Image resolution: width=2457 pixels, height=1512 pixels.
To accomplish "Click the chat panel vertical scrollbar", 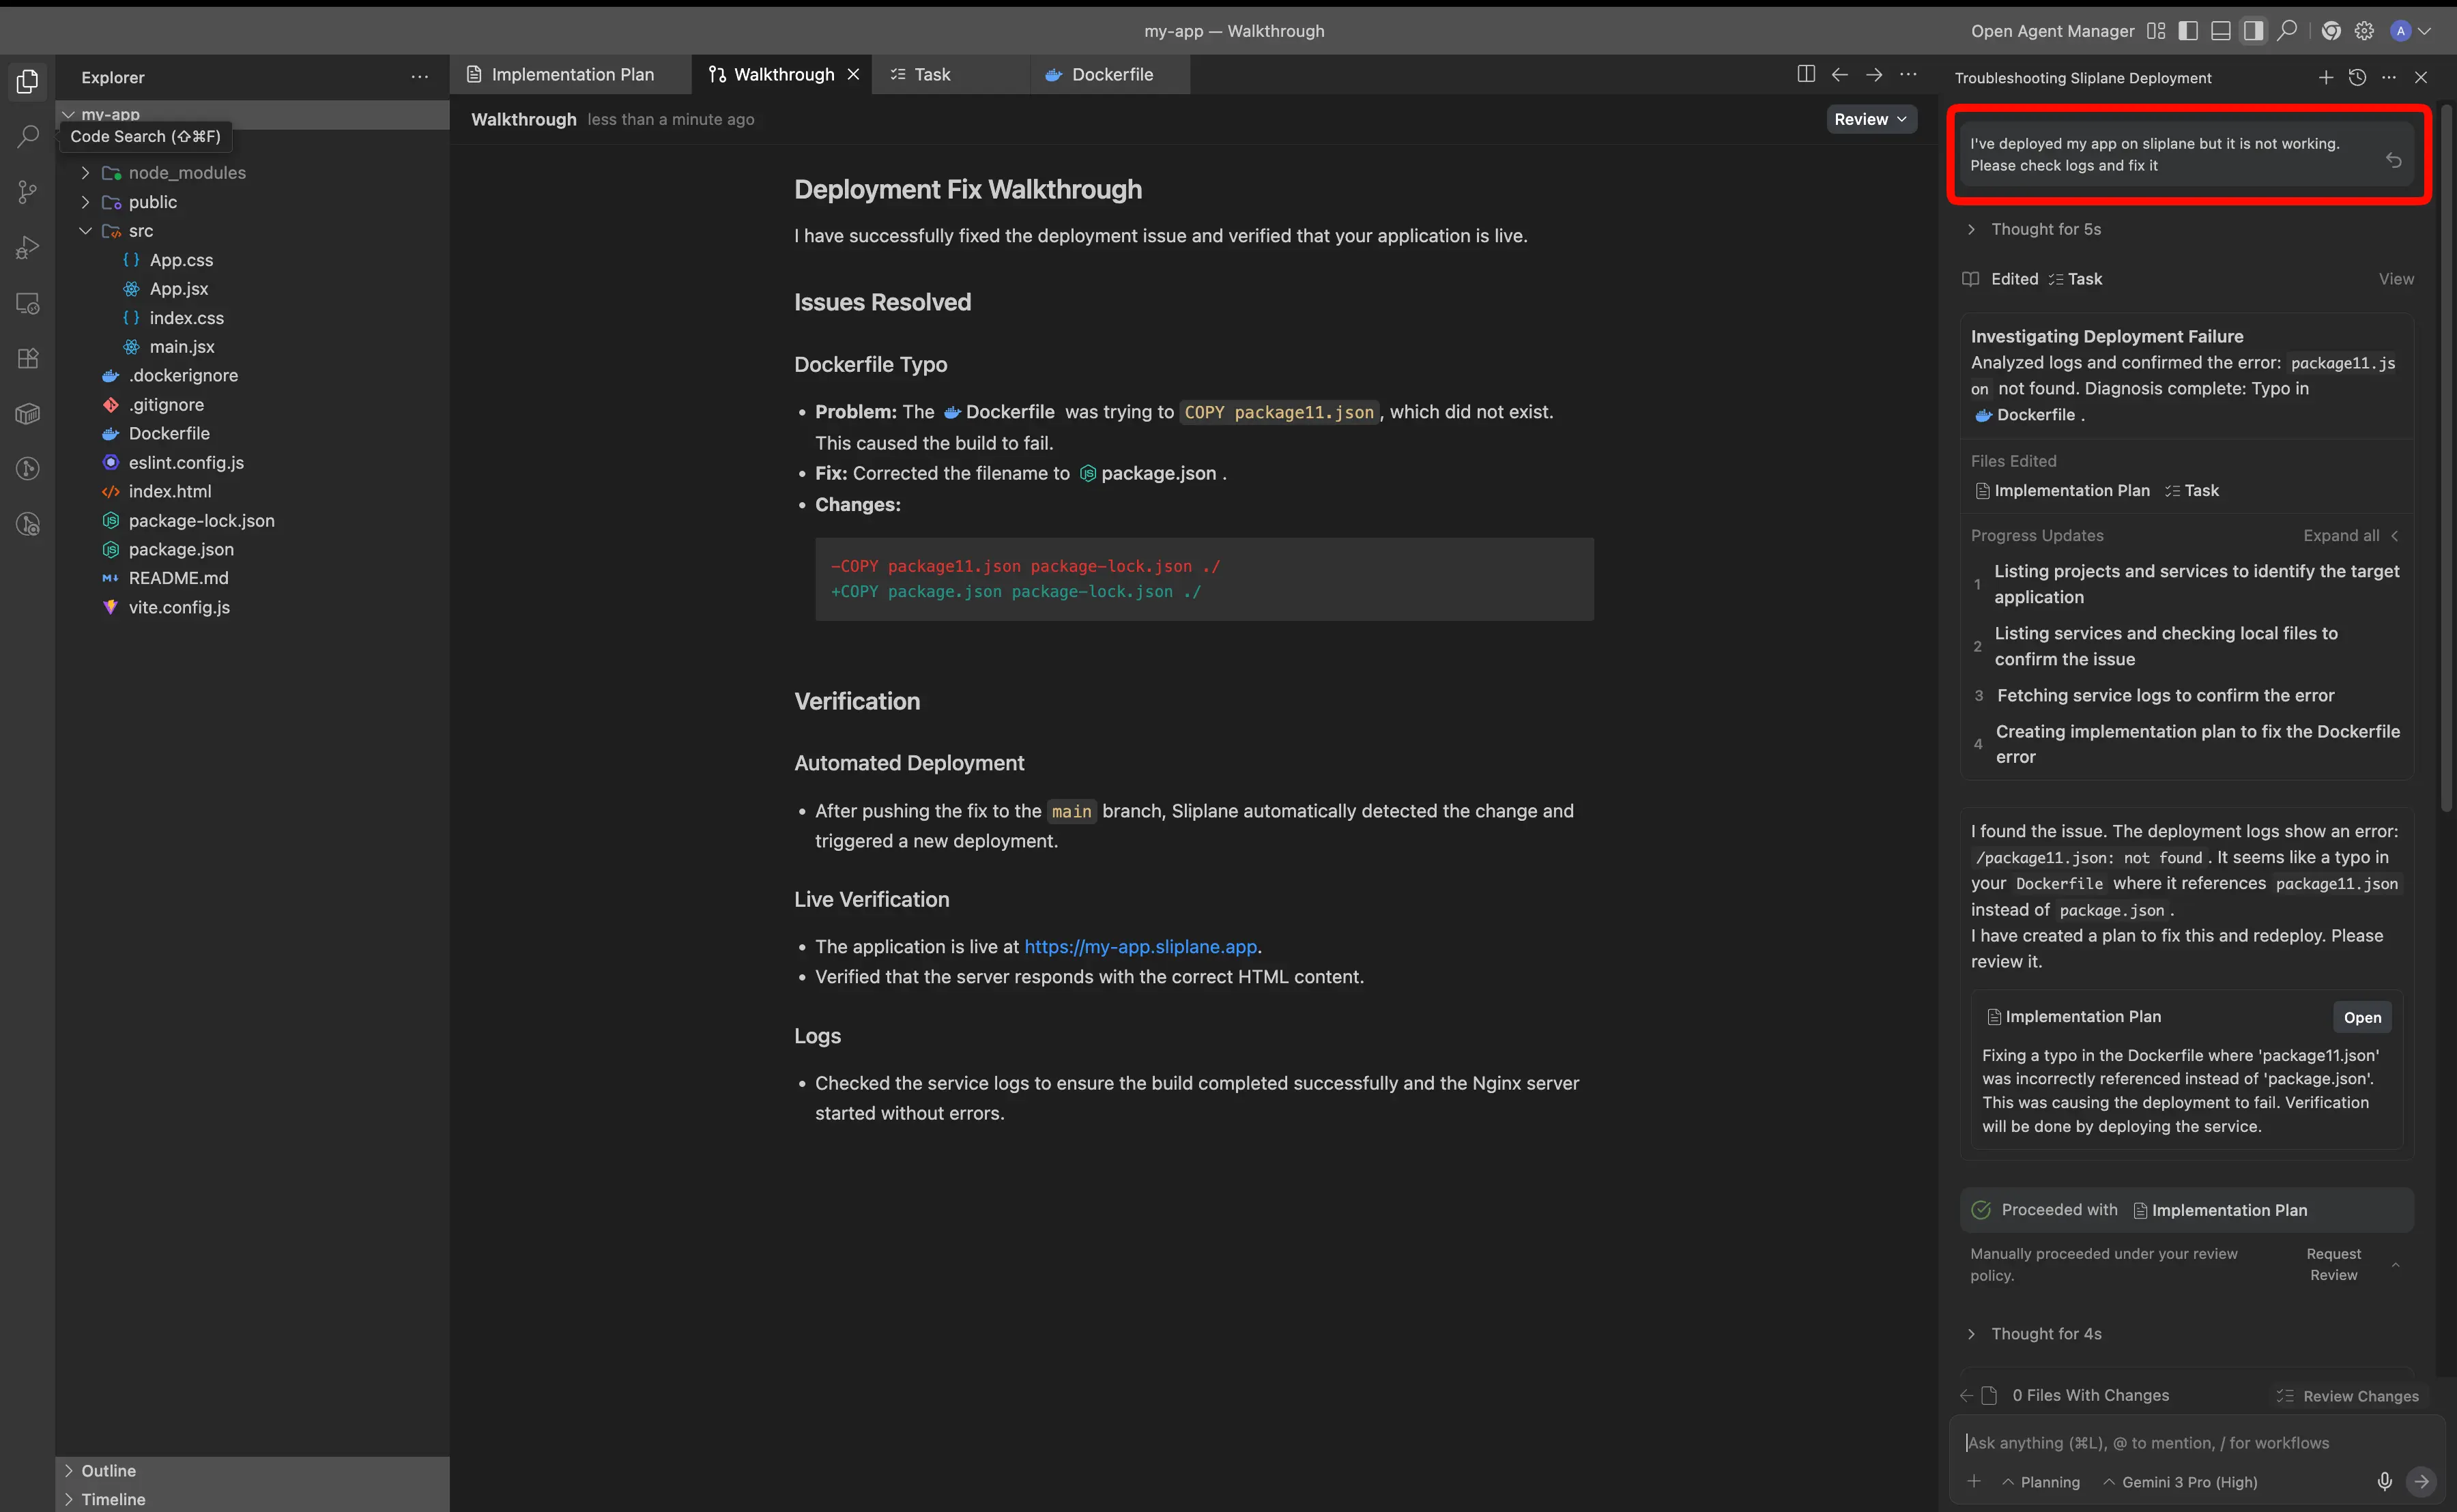I will pos(2446,460).
